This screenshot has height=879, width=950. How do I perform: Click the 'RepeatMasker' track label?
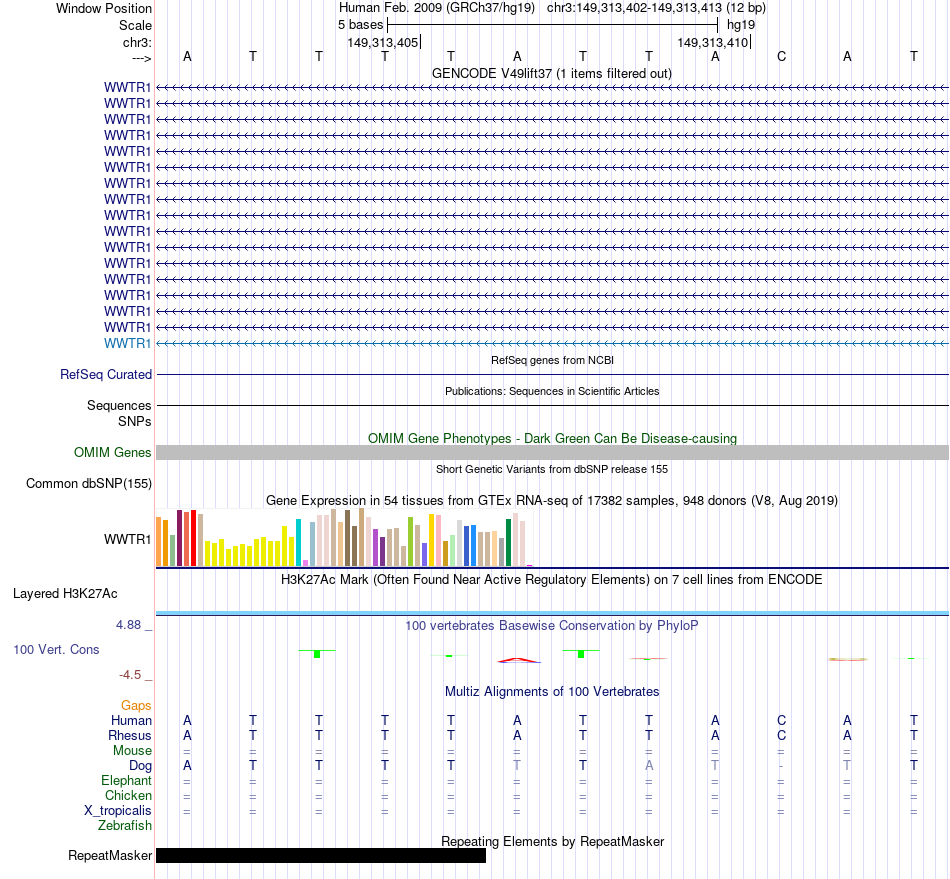[110, 855]
